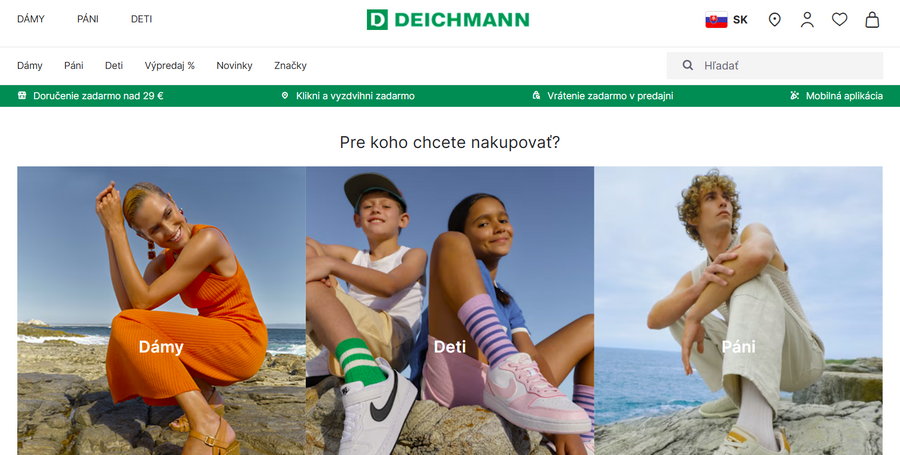The height and width of the screenshot is (455, 900).
Task: Click the delivery box icon in green bar
Action: point(22,96)
